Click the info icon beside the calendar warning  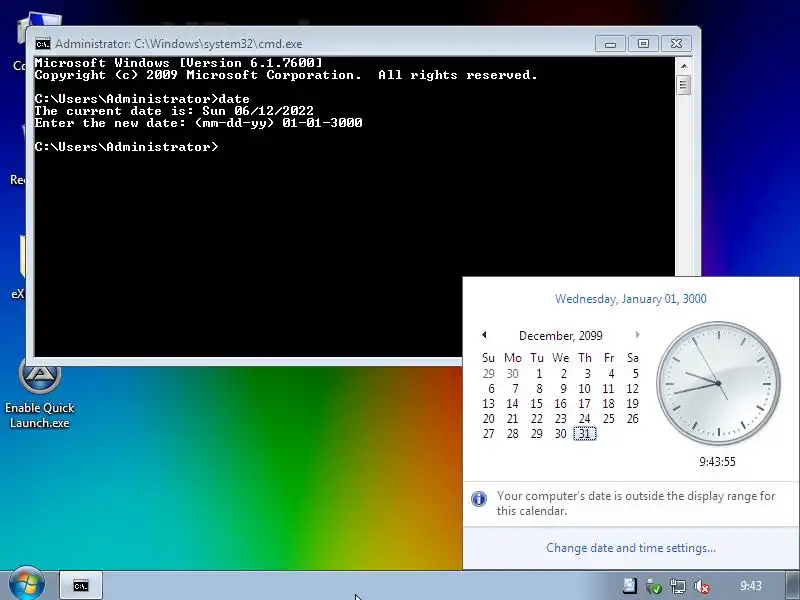pos(479,498)
